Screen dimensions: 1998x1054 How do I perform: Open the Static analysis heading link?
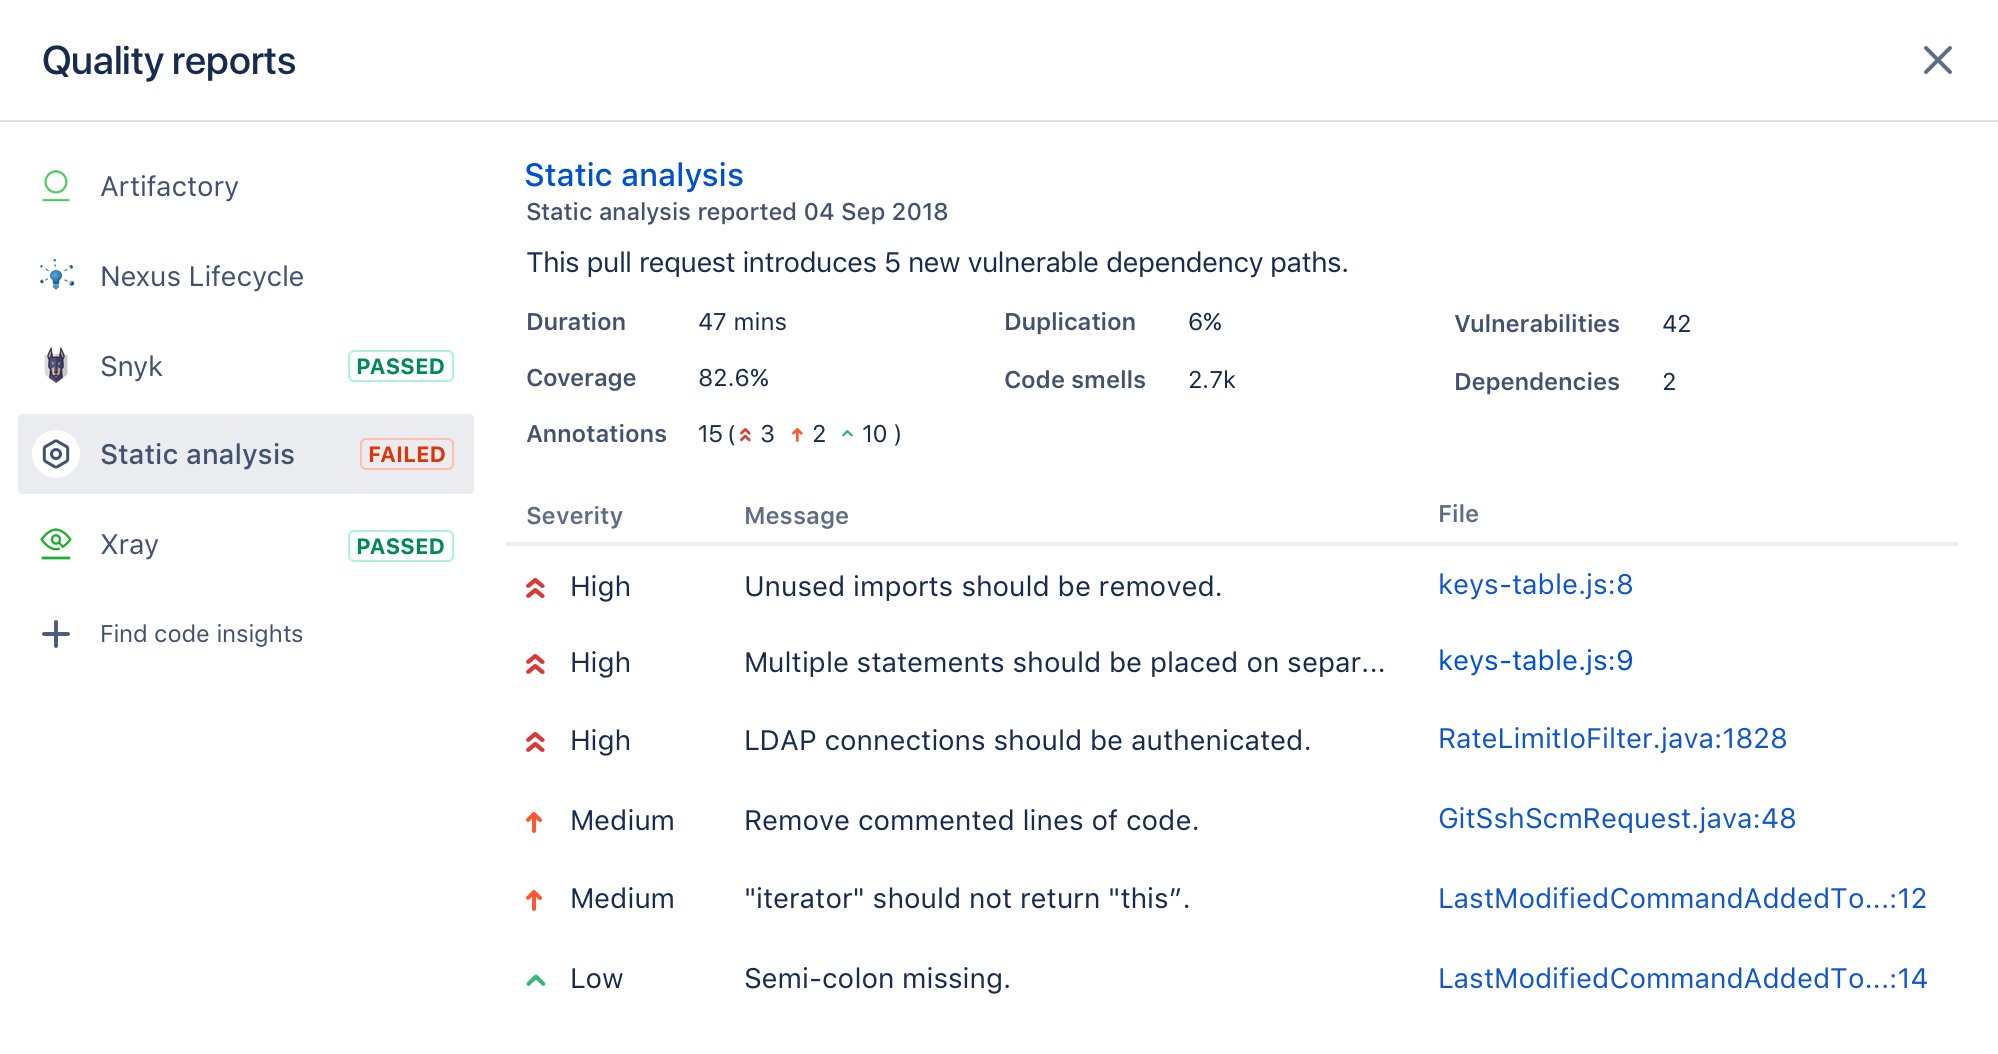[x=634, y=175]
